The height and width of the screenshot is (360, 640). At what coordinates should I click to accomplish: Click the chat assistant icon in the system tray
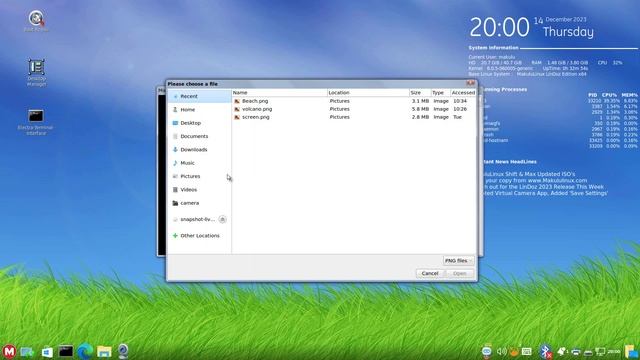[x=487, y=352]
